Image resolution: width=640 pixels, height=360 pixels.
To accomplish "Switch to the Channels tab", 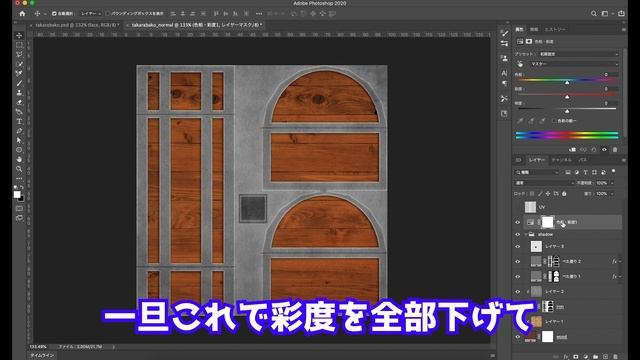I will point(562,160).
